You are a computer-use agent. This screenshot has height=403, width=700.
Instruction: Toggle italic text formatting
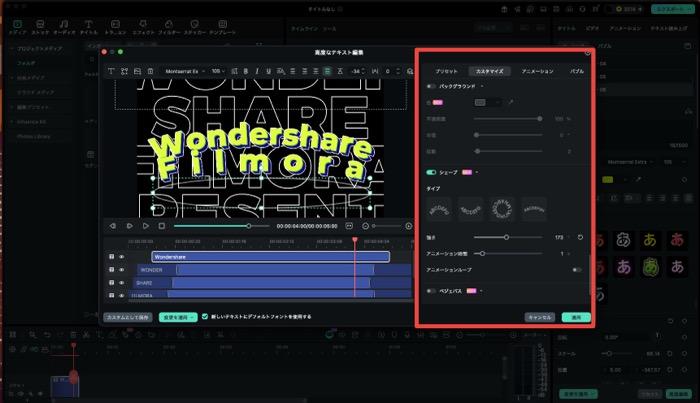tap(257, 71)
